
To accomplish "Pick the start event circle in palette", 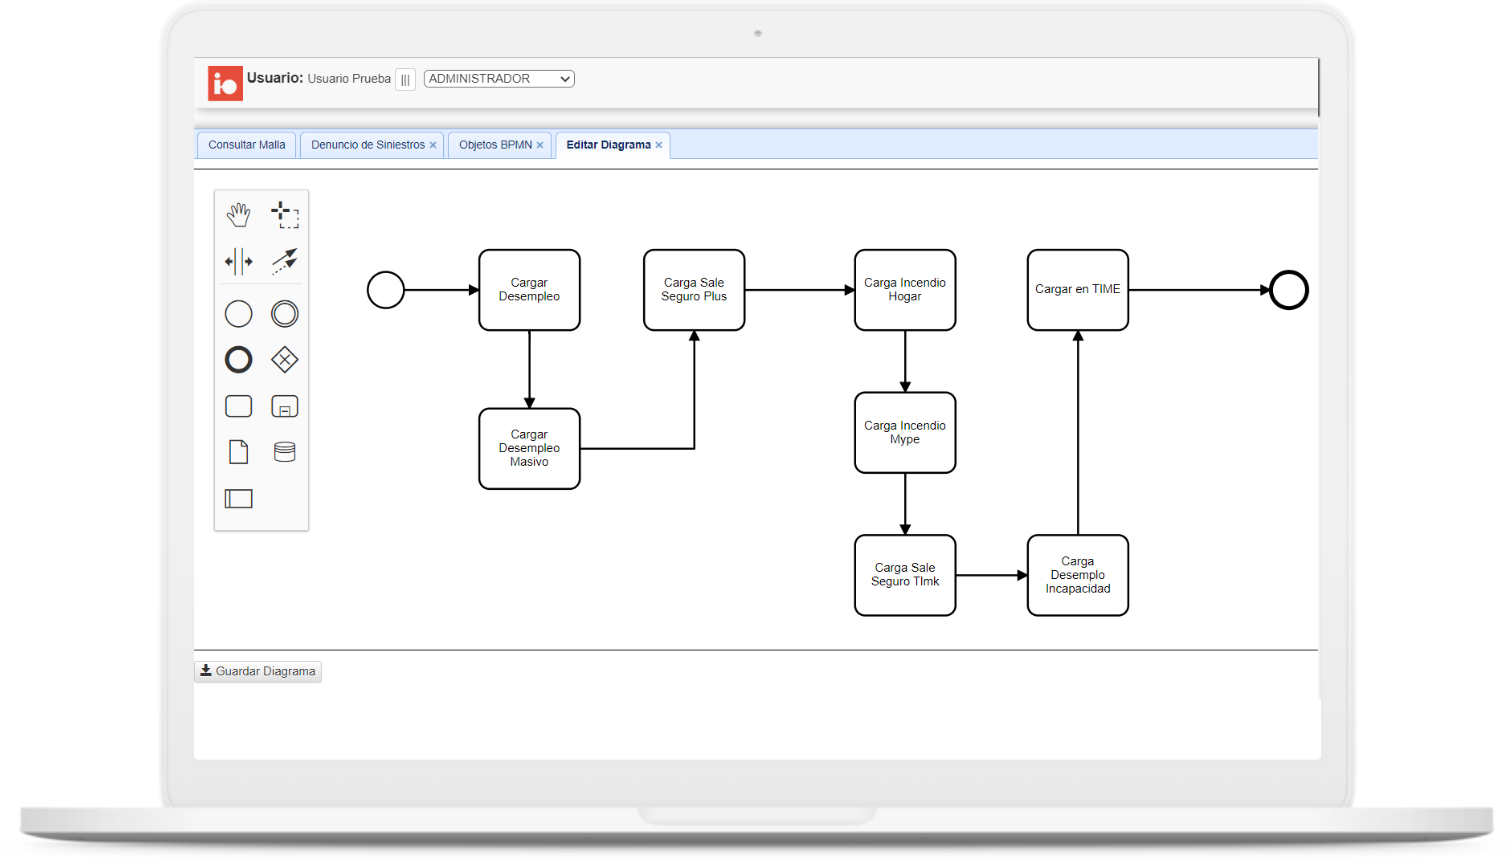I will [238, 314].
